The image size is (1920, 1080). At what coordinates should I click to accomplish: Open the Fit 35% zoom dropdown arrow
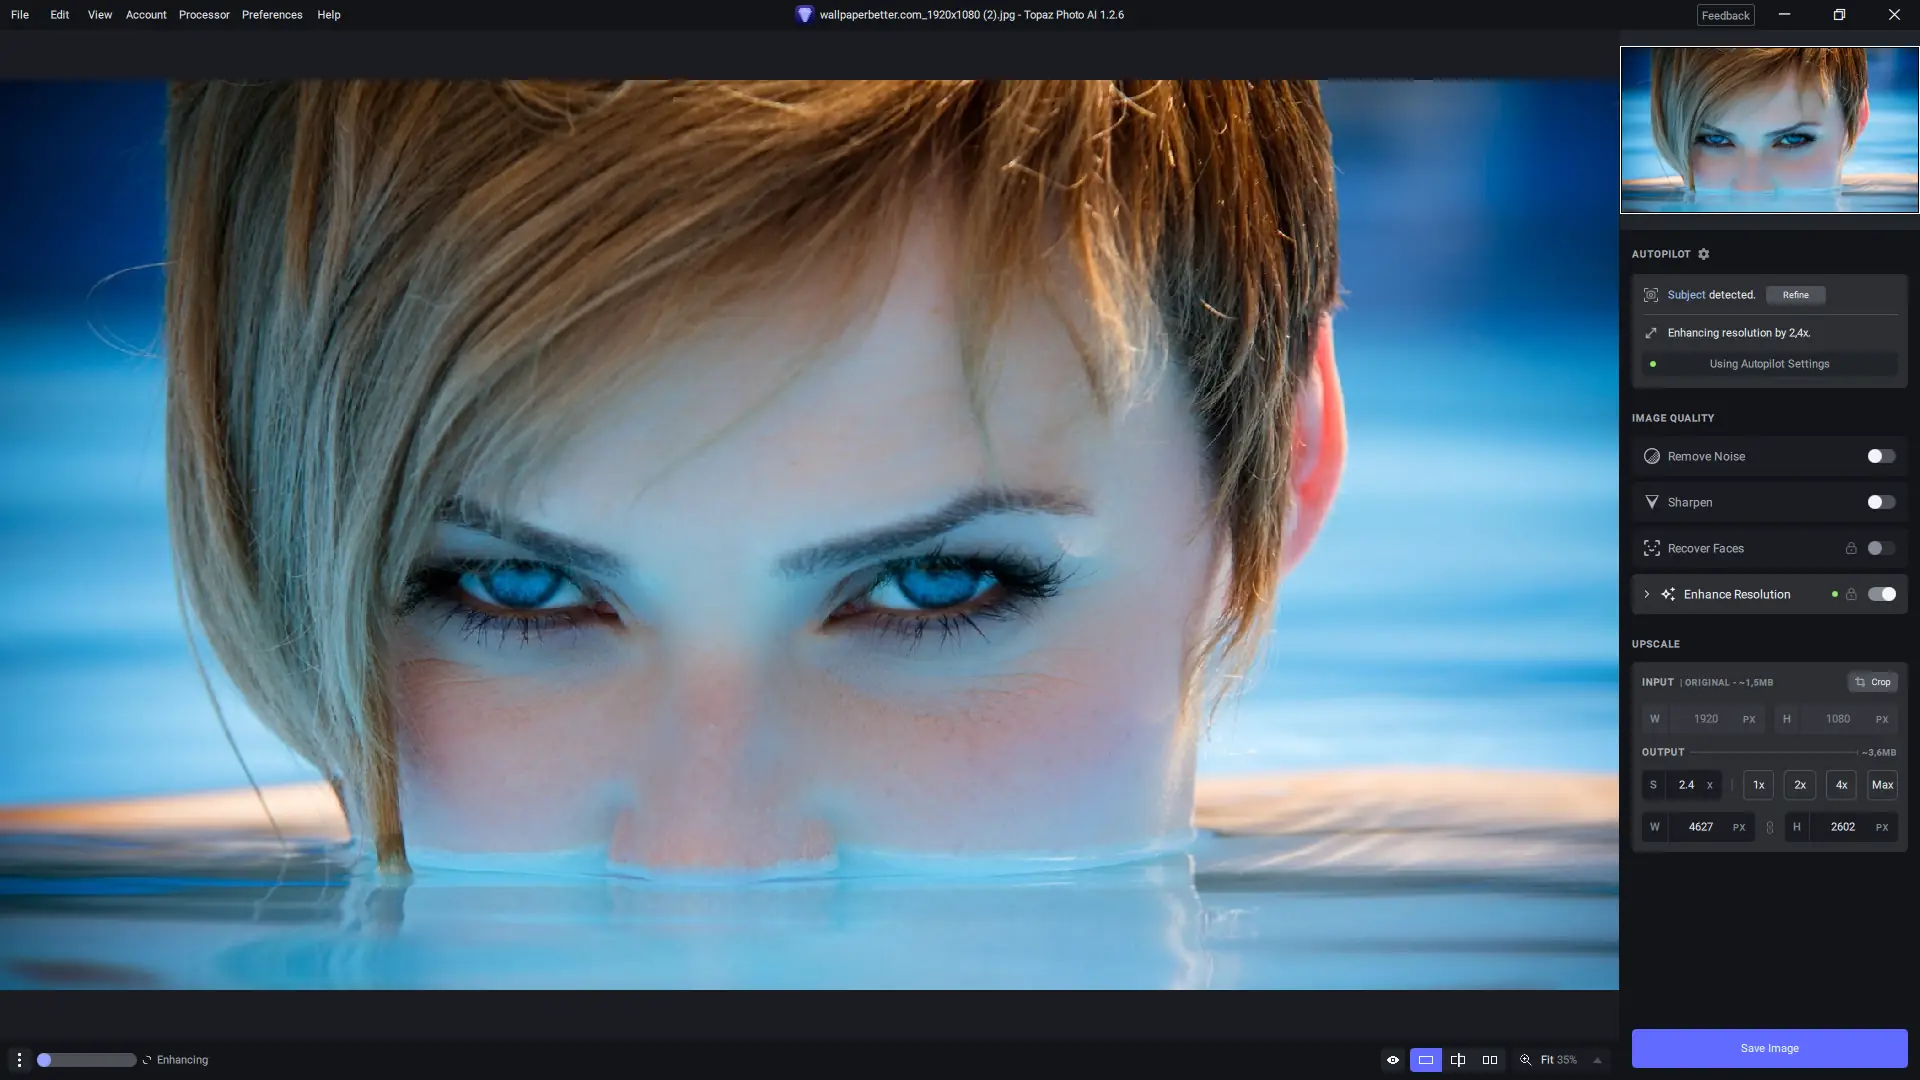(1597, 1060)
